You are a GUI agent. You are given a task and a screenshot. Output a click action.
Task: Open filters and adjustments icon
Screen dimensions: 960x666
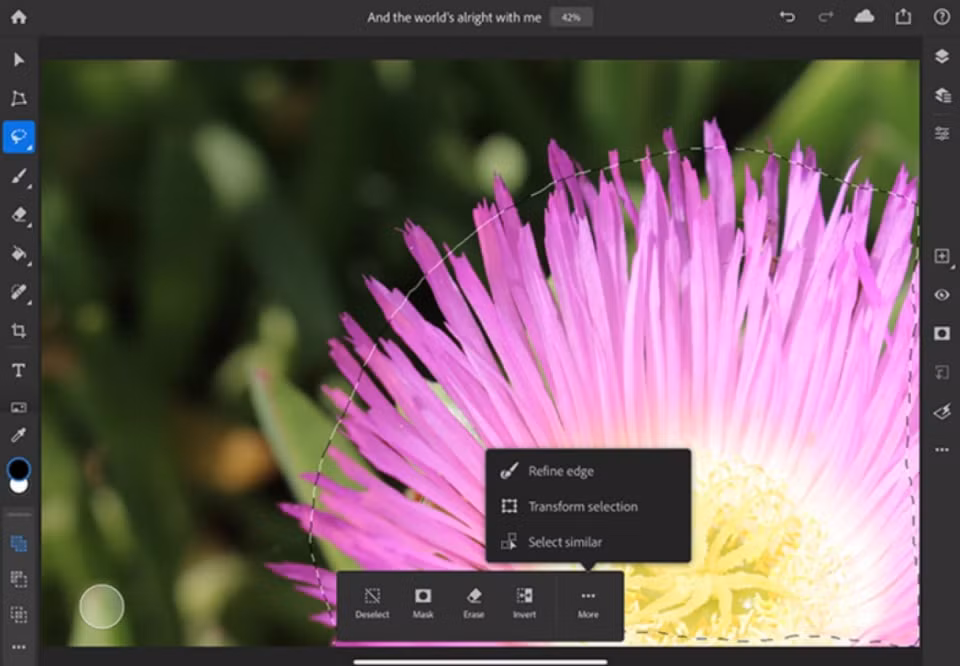tap(942, 412)
